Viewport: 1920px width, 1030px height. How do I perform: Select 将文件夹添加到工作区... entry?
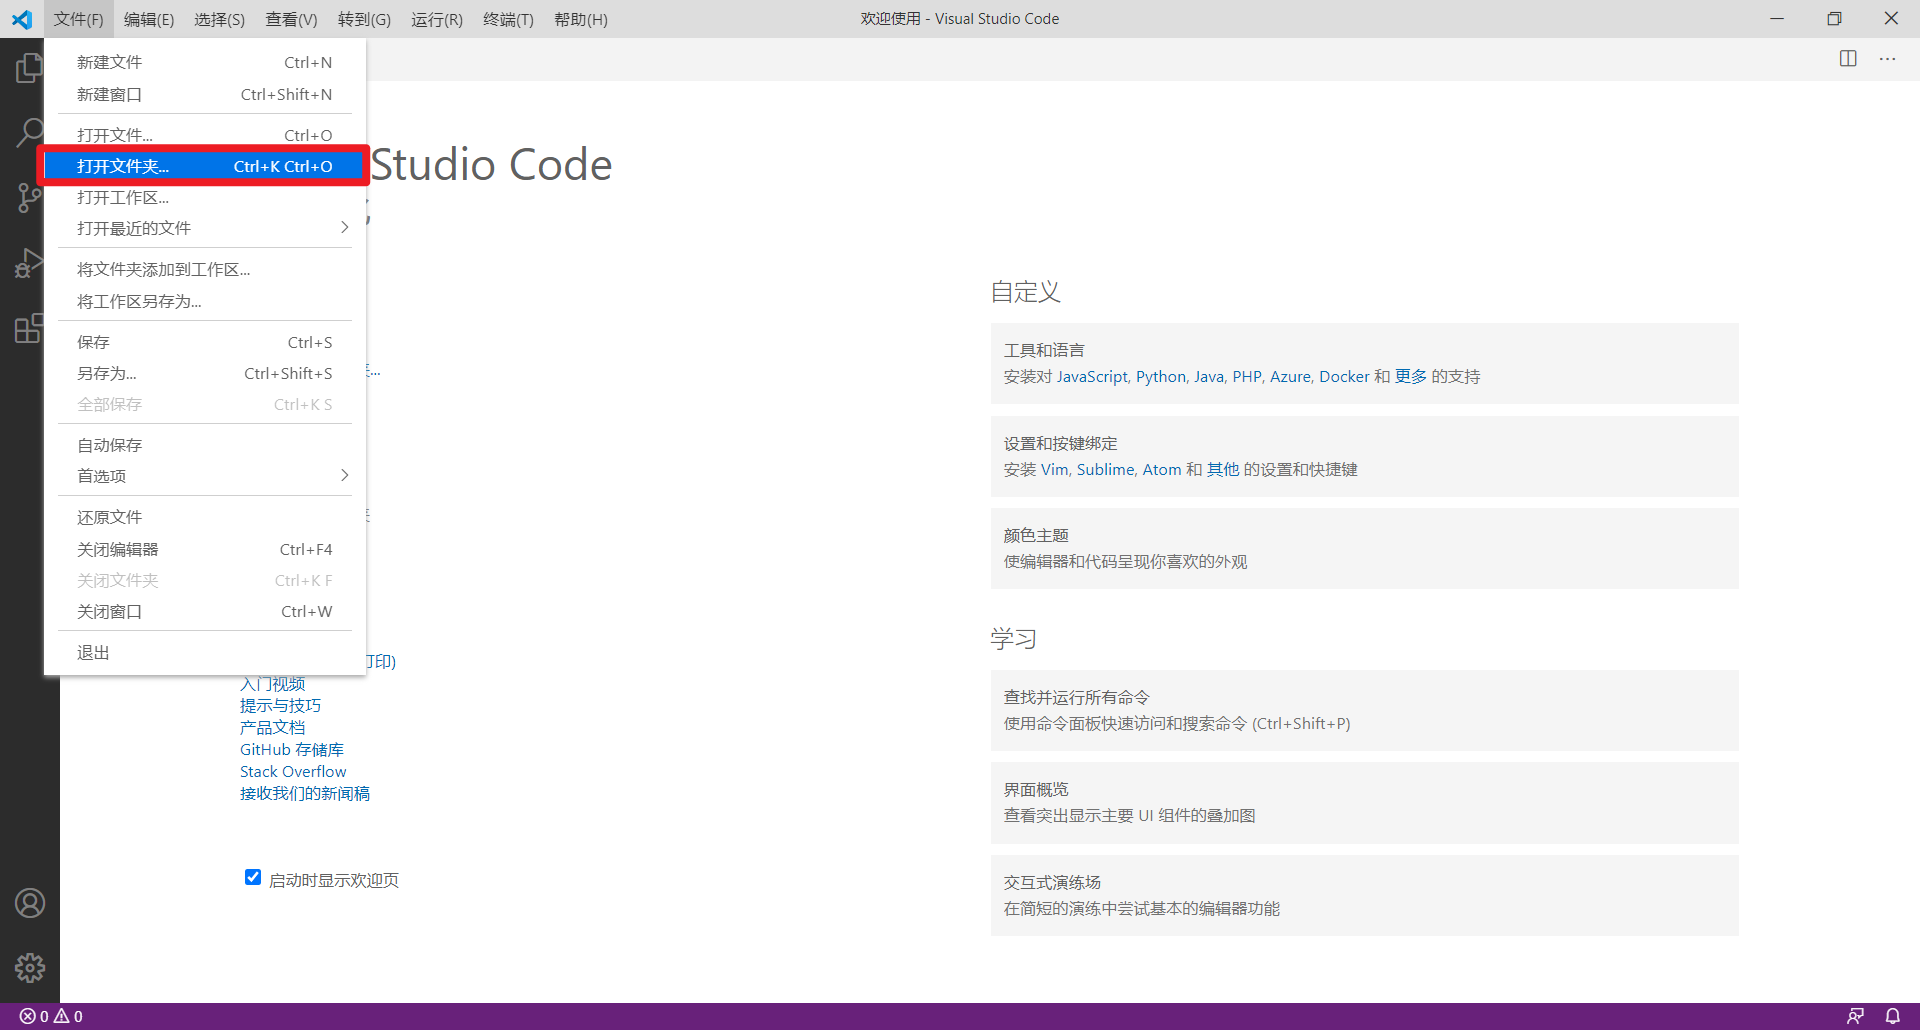tap(205, 269)
